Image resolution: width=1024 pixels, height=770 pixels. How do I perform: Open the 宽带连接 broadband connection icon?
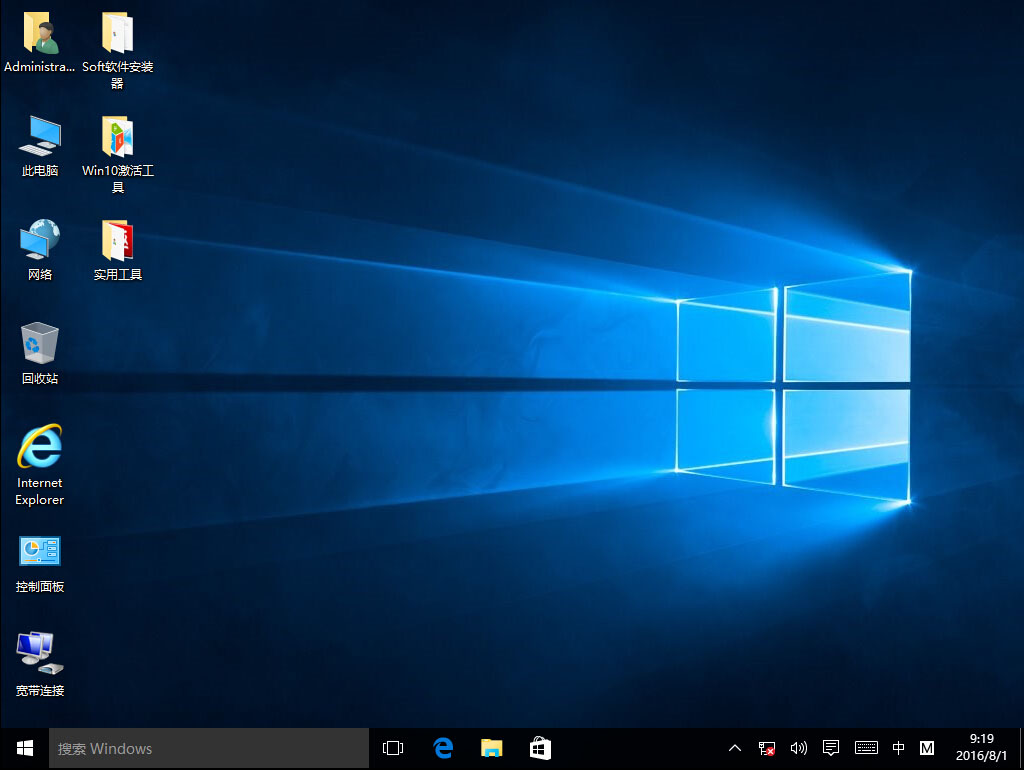click(x=39, y=655)
